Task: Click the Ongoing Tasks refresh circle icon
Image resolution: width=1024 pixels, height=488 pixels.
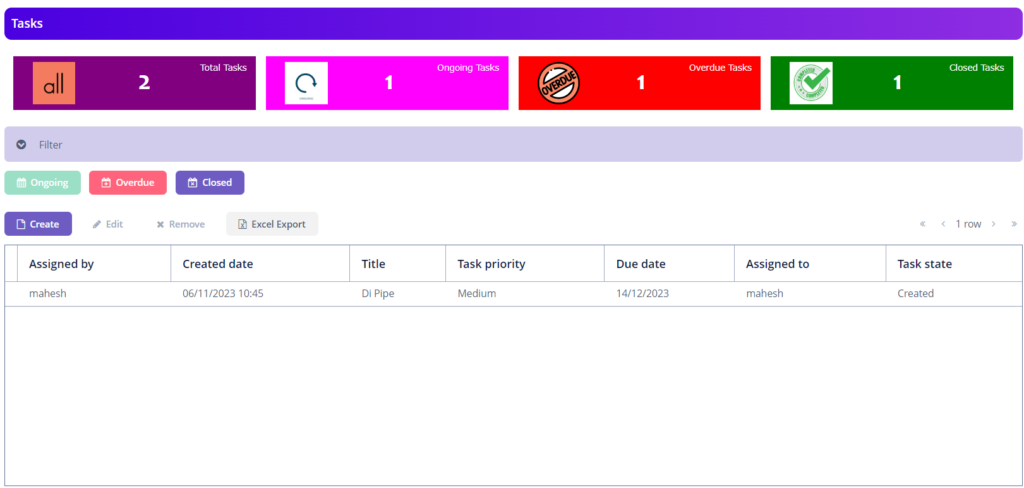Action: 306,83
